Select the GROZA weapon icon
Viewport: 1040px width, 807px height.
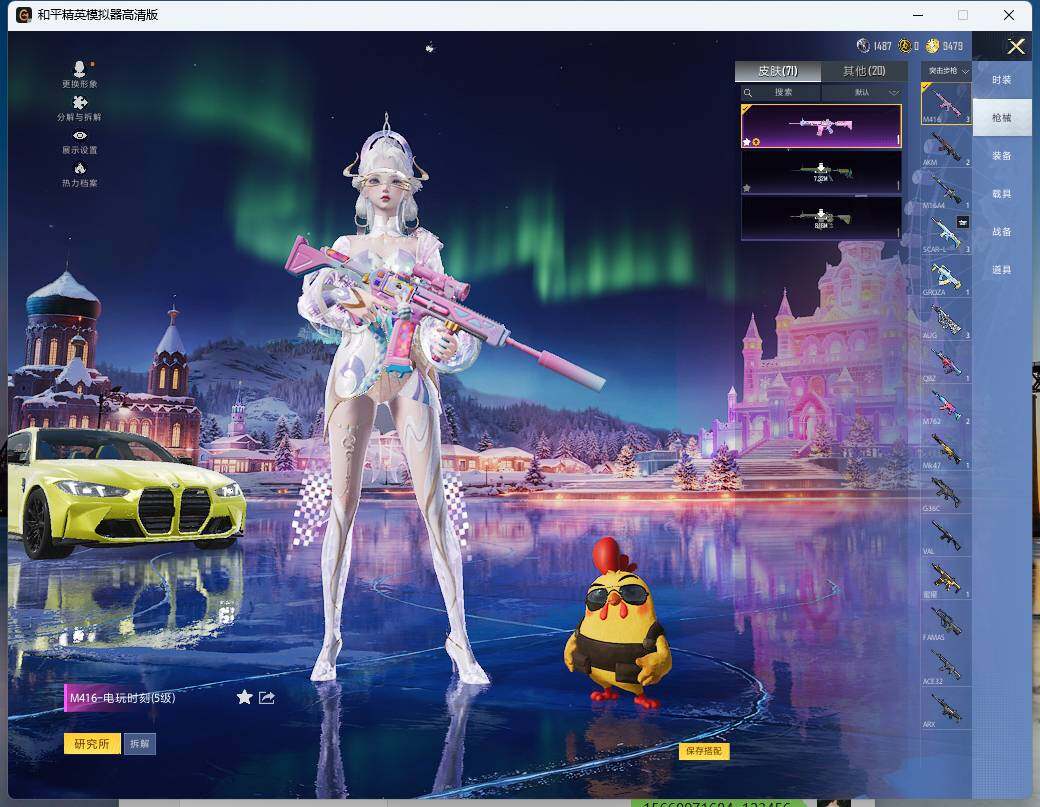(946, 277)
